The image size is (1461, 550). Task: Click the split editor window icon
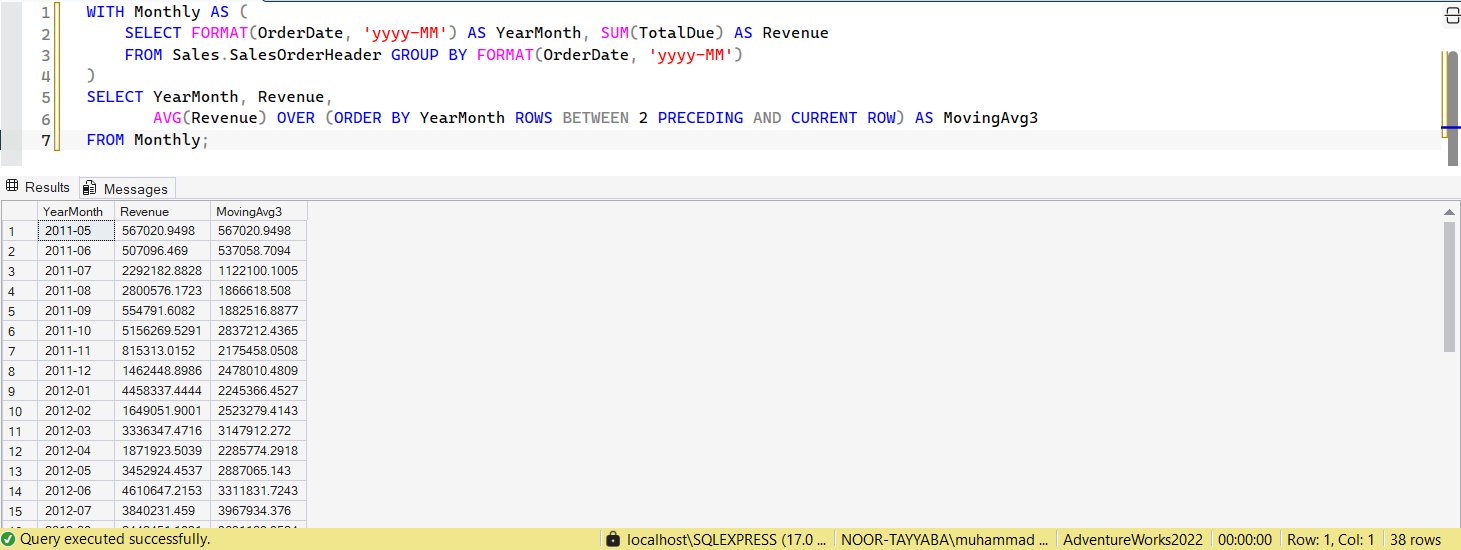click(x=1452, y=15)
